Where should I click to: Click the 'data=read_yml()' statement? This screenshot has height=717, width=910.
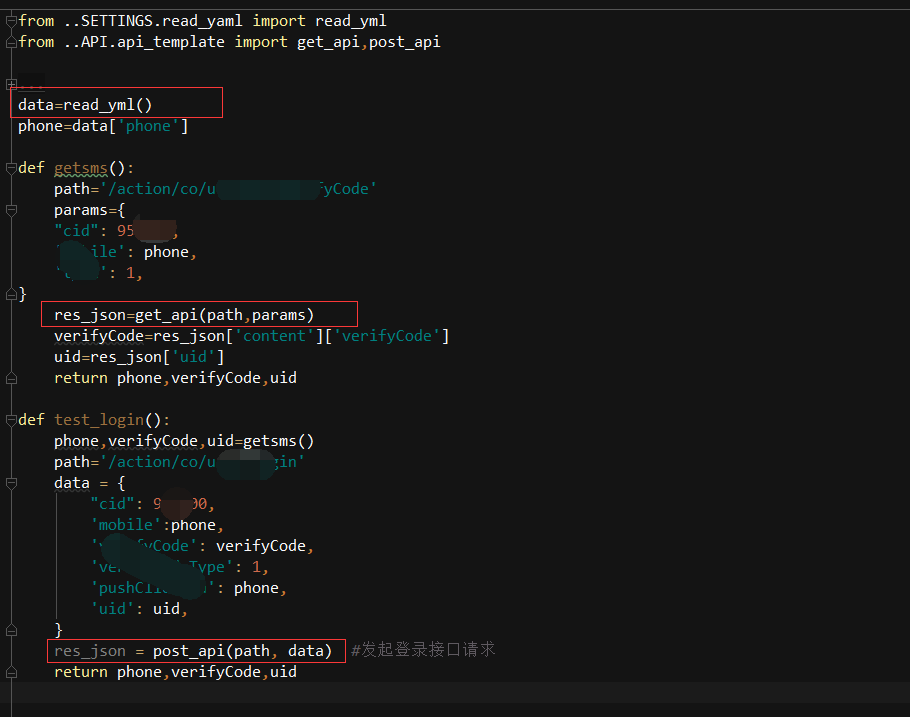(85, 105)
